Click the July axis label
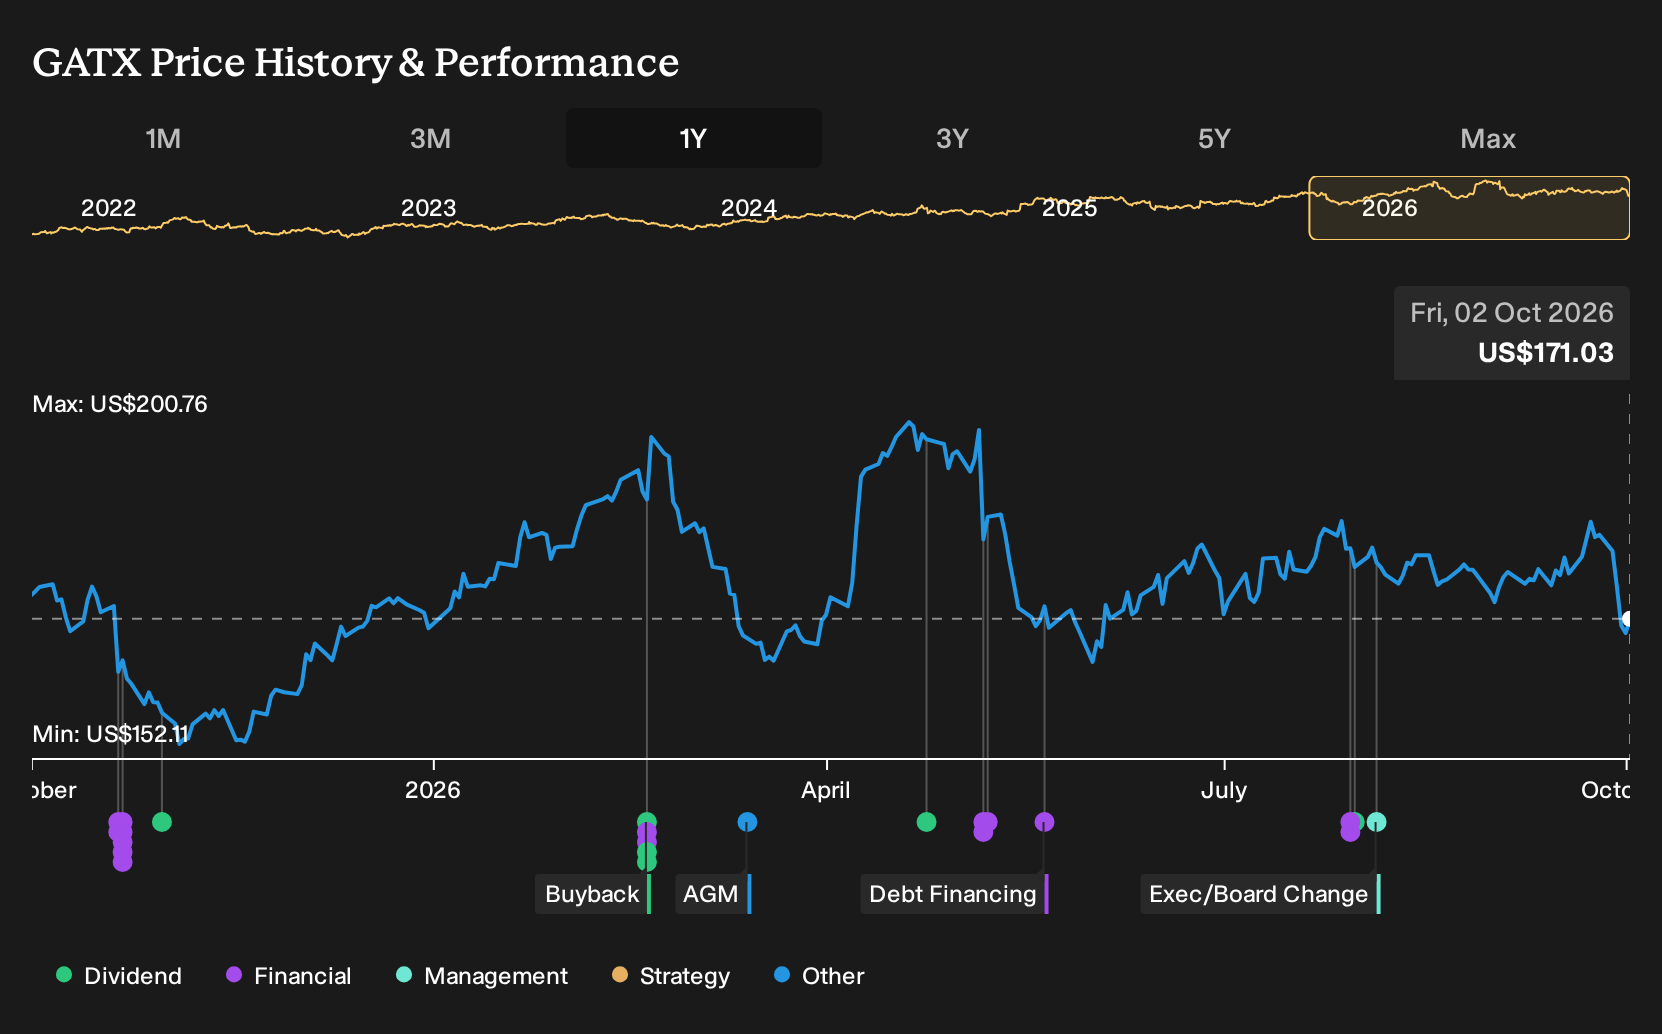Viewport: 1662px width, 1034px height. tap(1224, 790)
